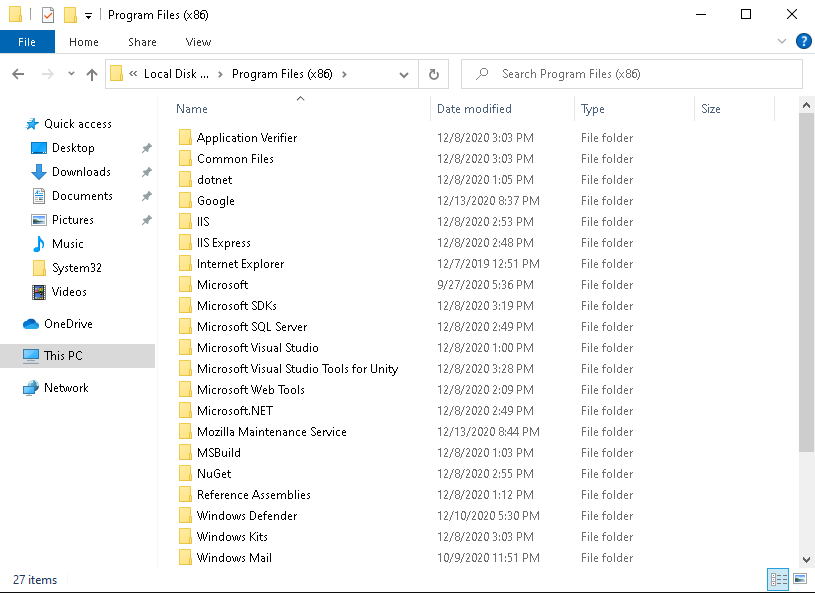
Task: Select the IIS Express folder icon
Action: (x=185, y=242)
